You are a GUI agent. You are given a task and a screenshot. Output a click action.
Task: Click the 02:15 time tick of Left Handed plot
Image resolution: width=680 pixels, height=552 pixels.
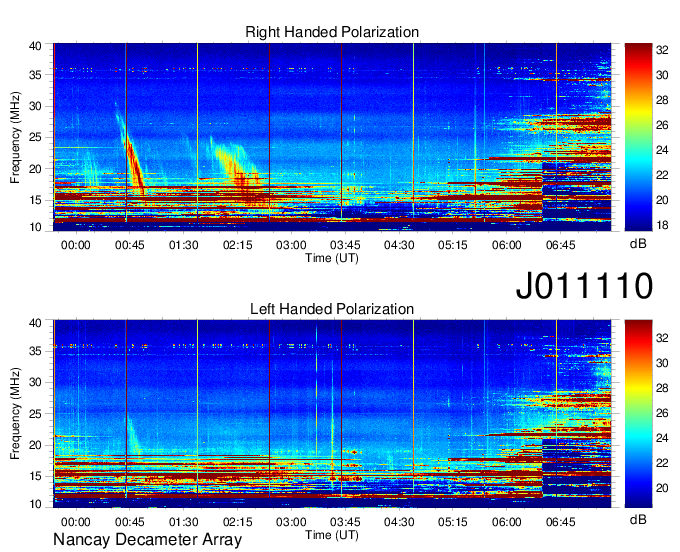(237, 522)
